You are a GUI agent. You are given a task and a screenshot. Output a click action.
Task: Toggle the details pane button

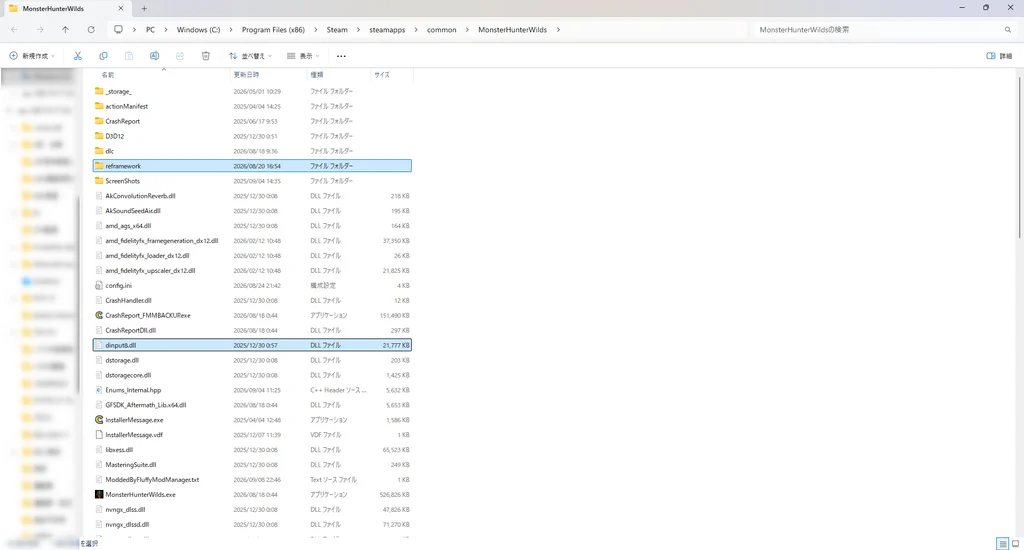999,56
